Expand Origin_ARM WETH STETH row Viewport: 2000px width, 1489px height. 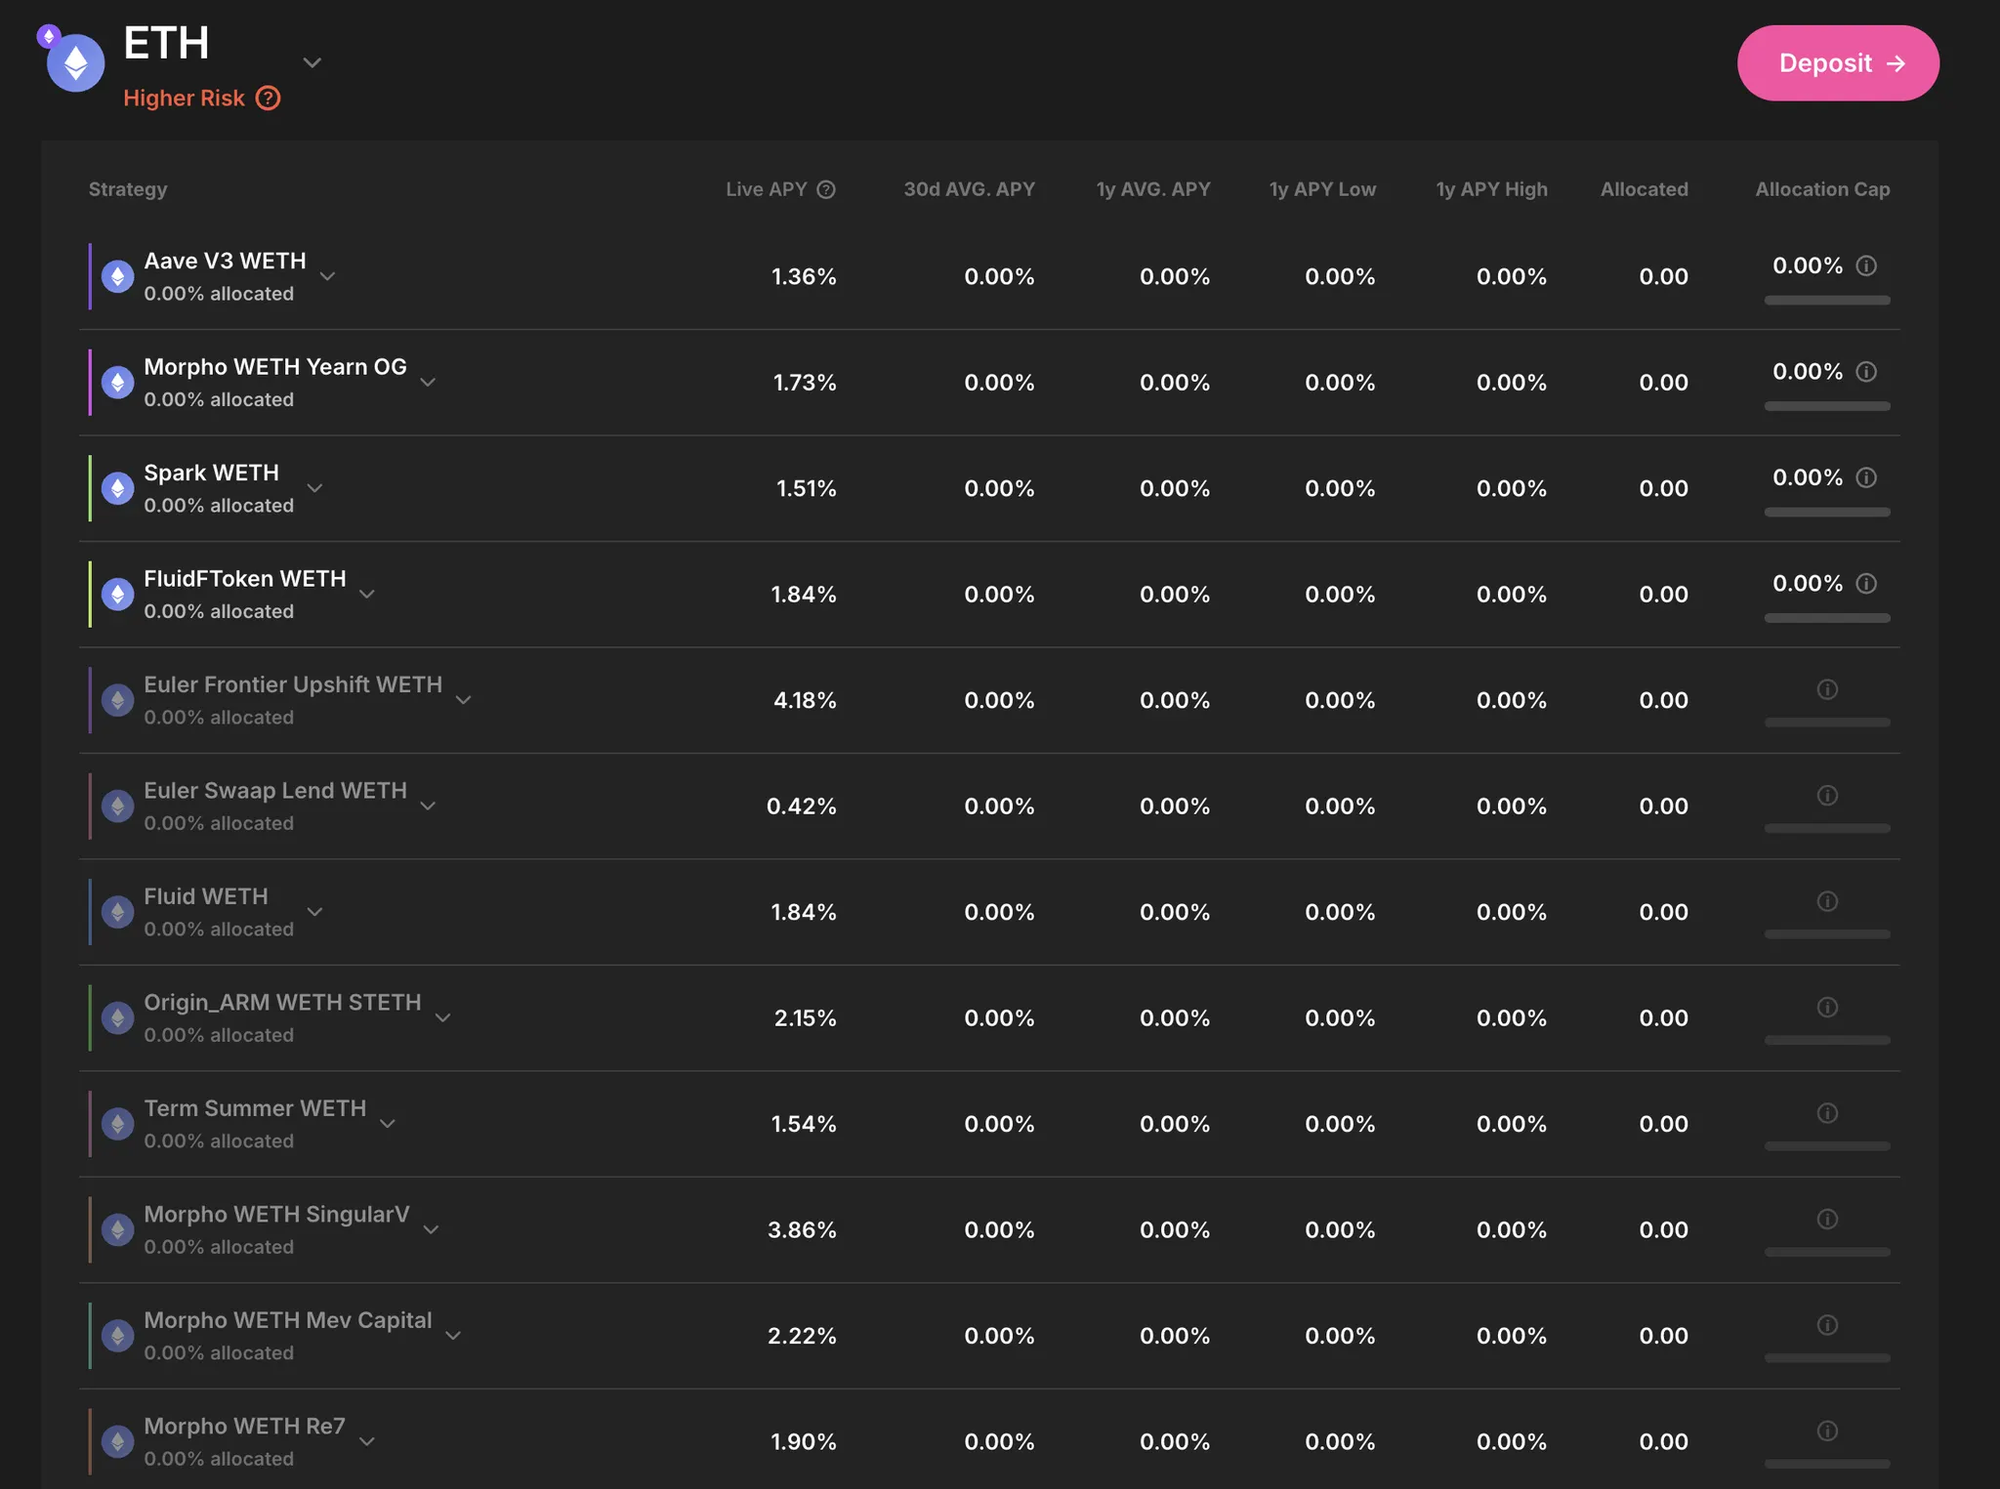click(x=443, y=1018)
